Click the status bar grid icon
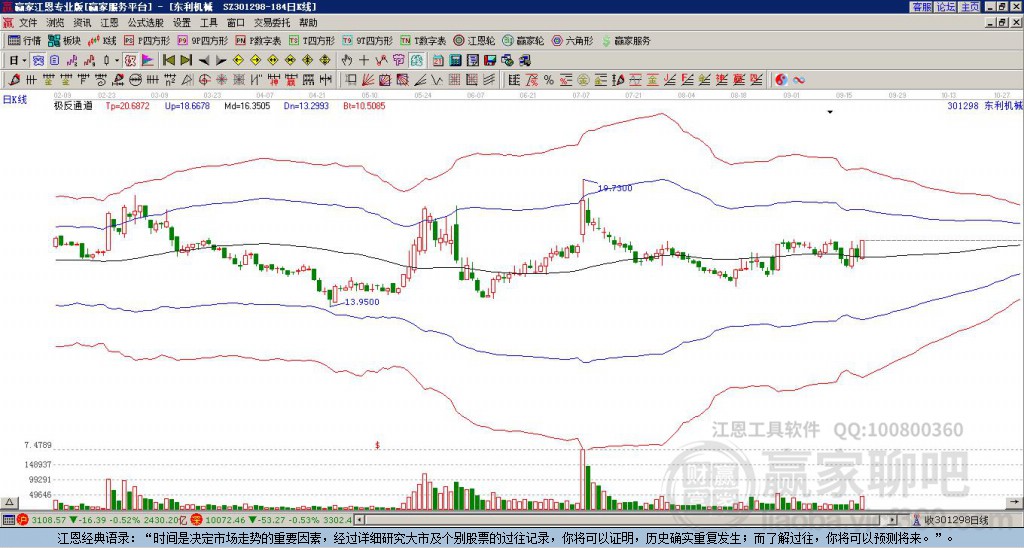 8,520
